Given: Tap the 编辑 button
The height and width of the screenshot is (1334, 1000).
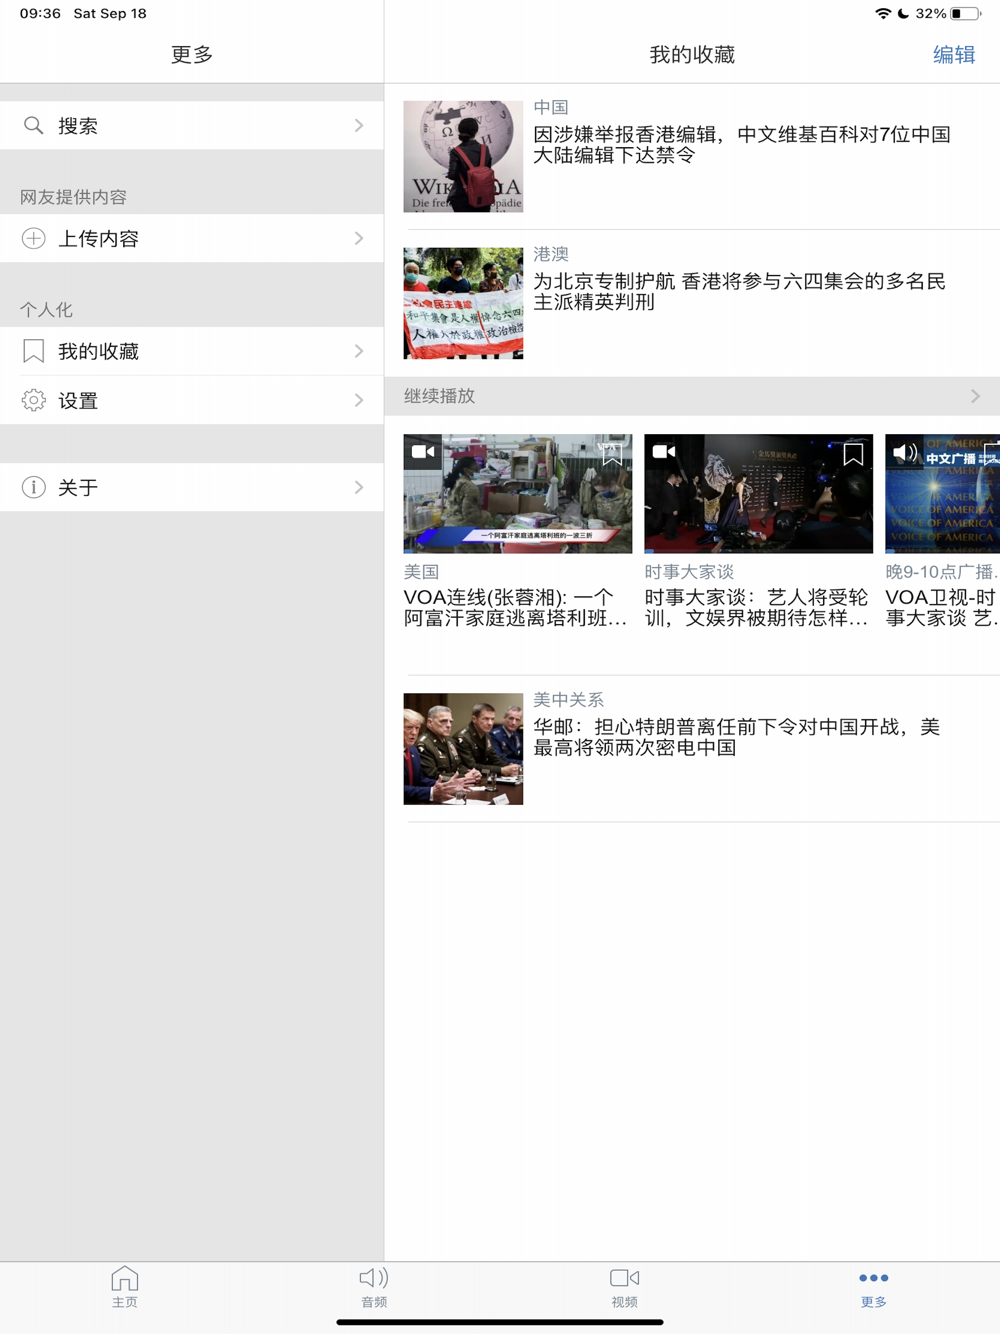Looking at the screenshot, I should [x=954, y=55].
